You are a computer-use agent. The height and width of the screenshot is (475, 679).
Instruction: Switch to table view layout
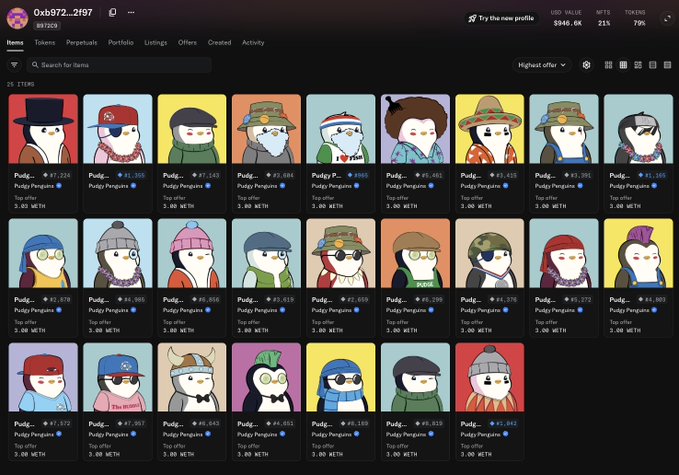tap(667, 65)
